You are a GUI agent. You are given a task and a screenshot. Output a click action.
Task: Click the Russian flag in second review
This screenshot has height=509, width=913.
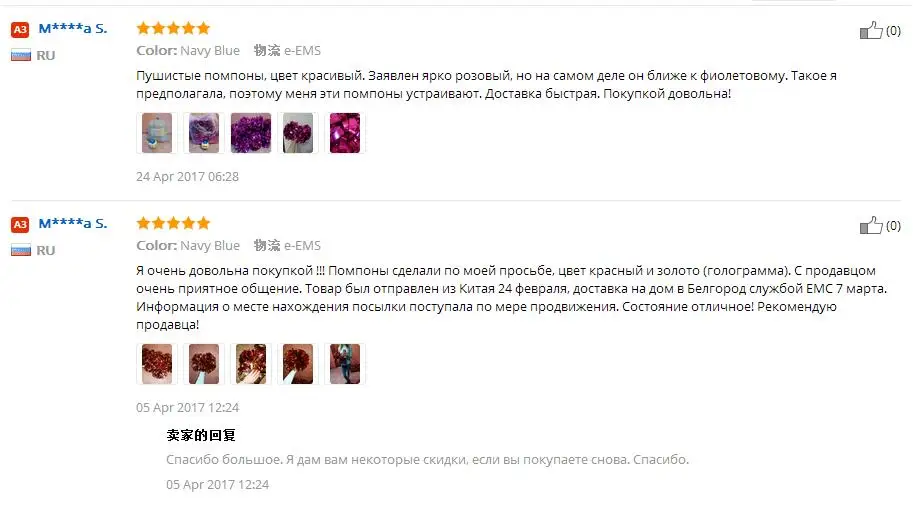[x=21, y=250]
